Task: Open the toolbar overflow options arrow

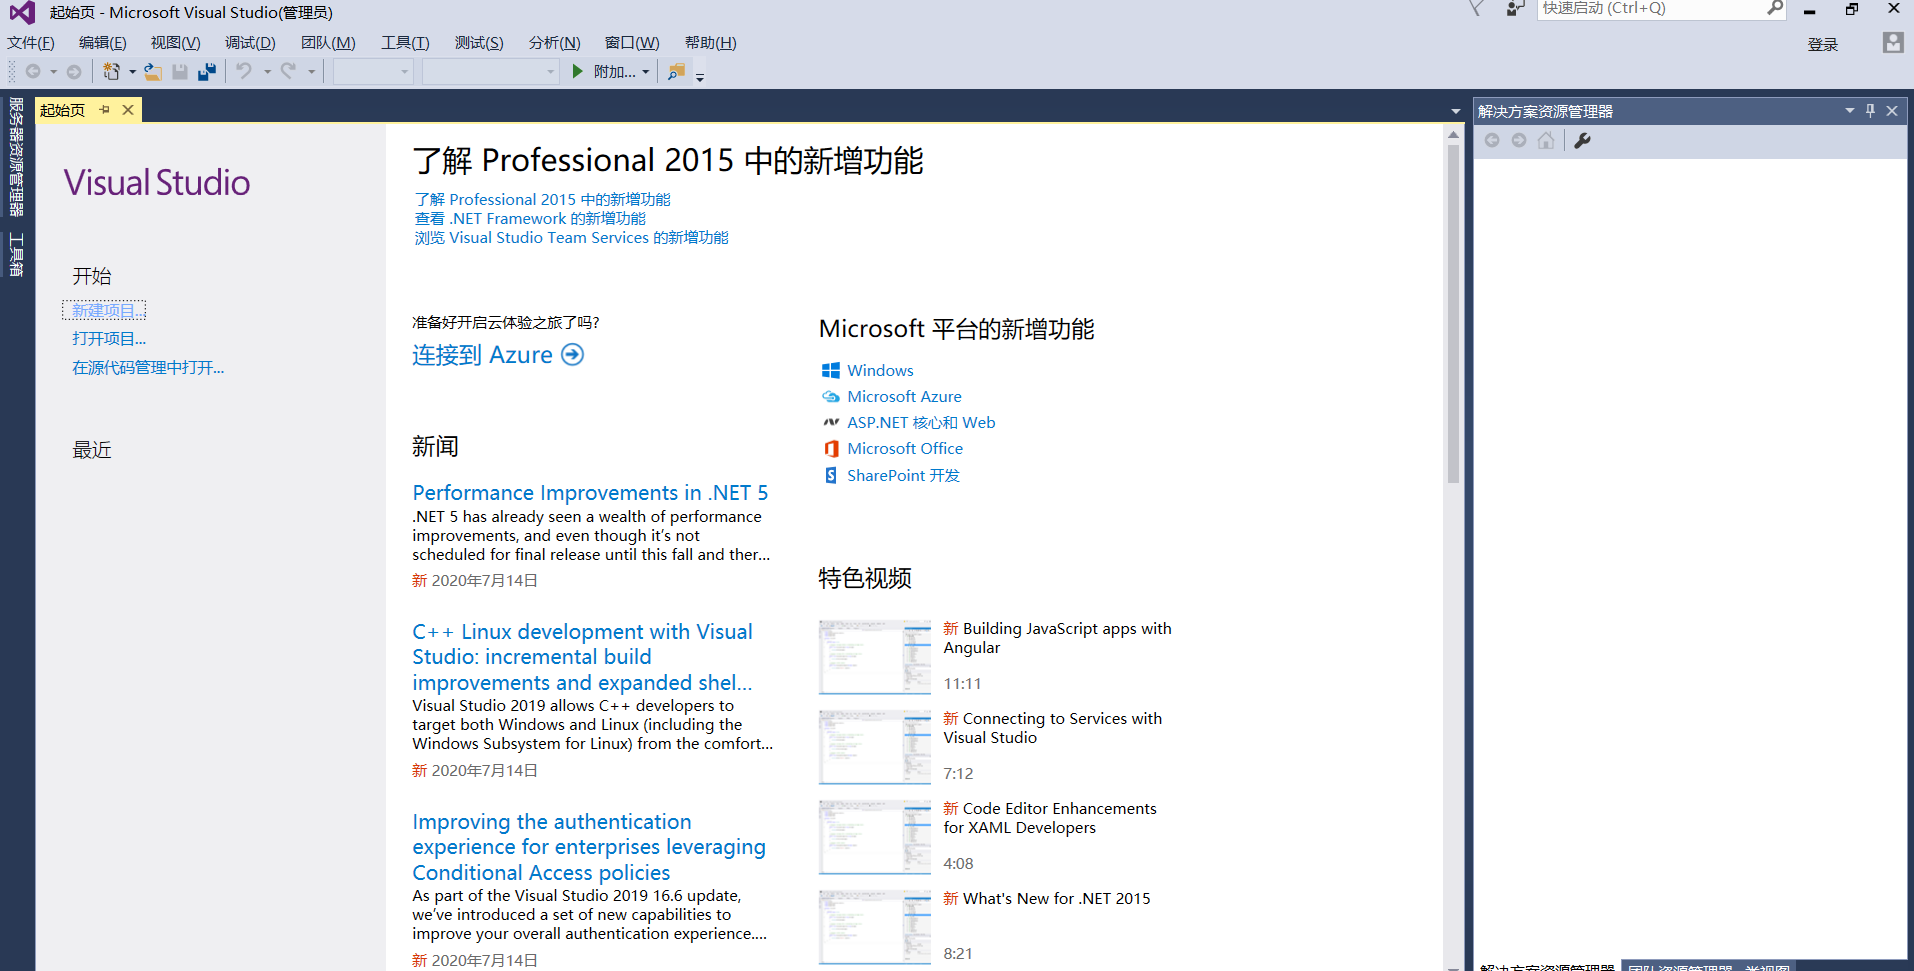Action: coord(700,73)
